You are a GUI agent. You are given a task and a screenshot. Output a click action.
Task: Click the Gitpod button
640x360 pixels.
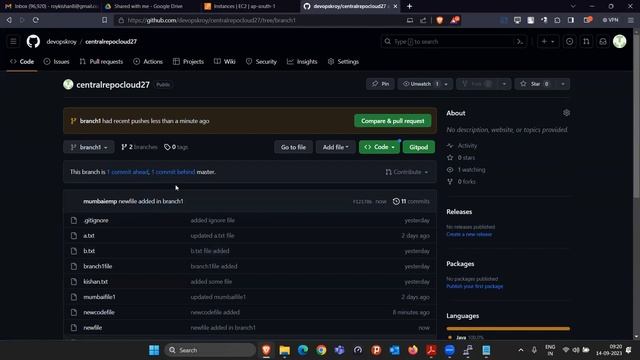click(x=419, y=147)
